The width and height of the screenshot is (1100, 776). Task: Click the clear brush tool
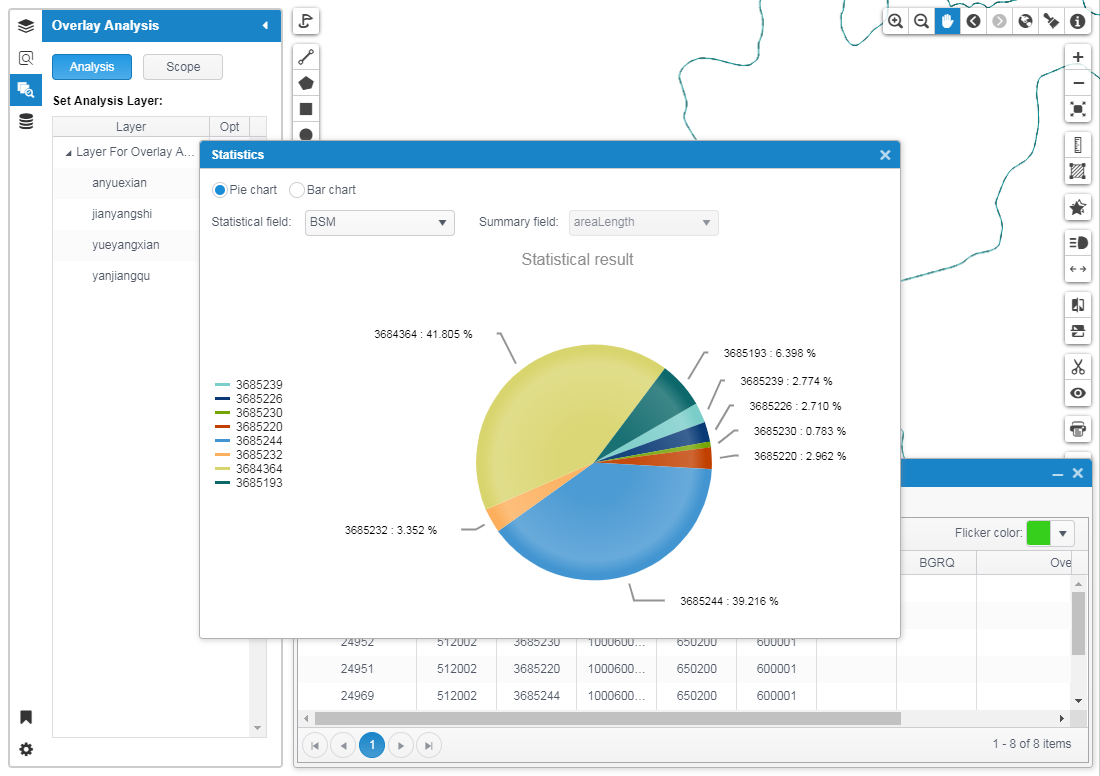[x=1052, y=21]
